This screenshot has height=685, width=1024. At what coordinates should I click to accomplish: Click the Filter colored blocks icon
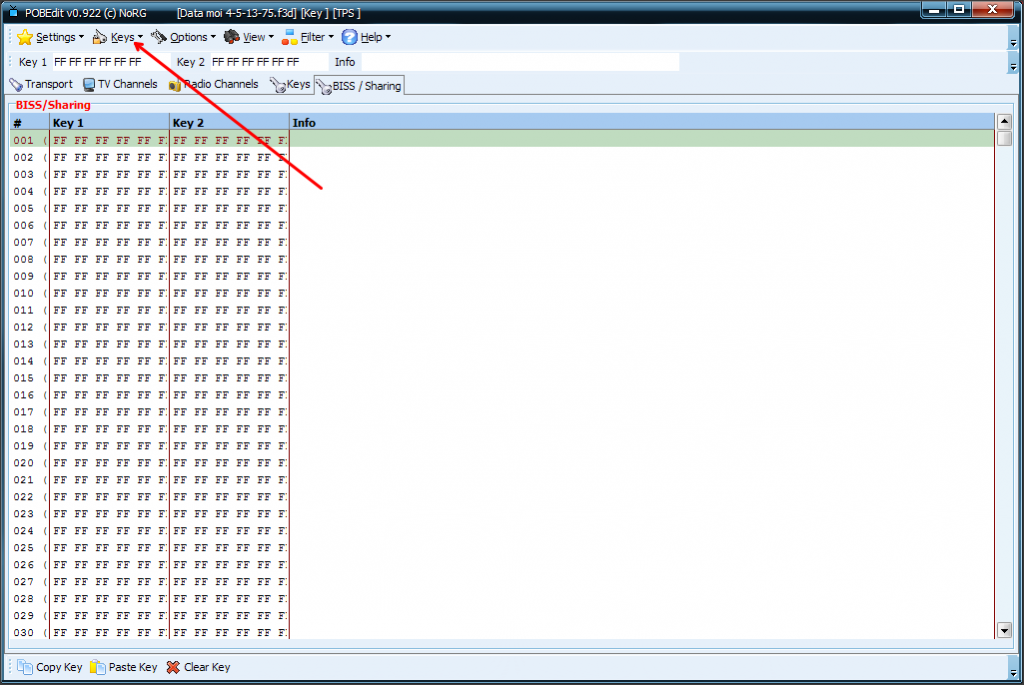pos(289,37)
